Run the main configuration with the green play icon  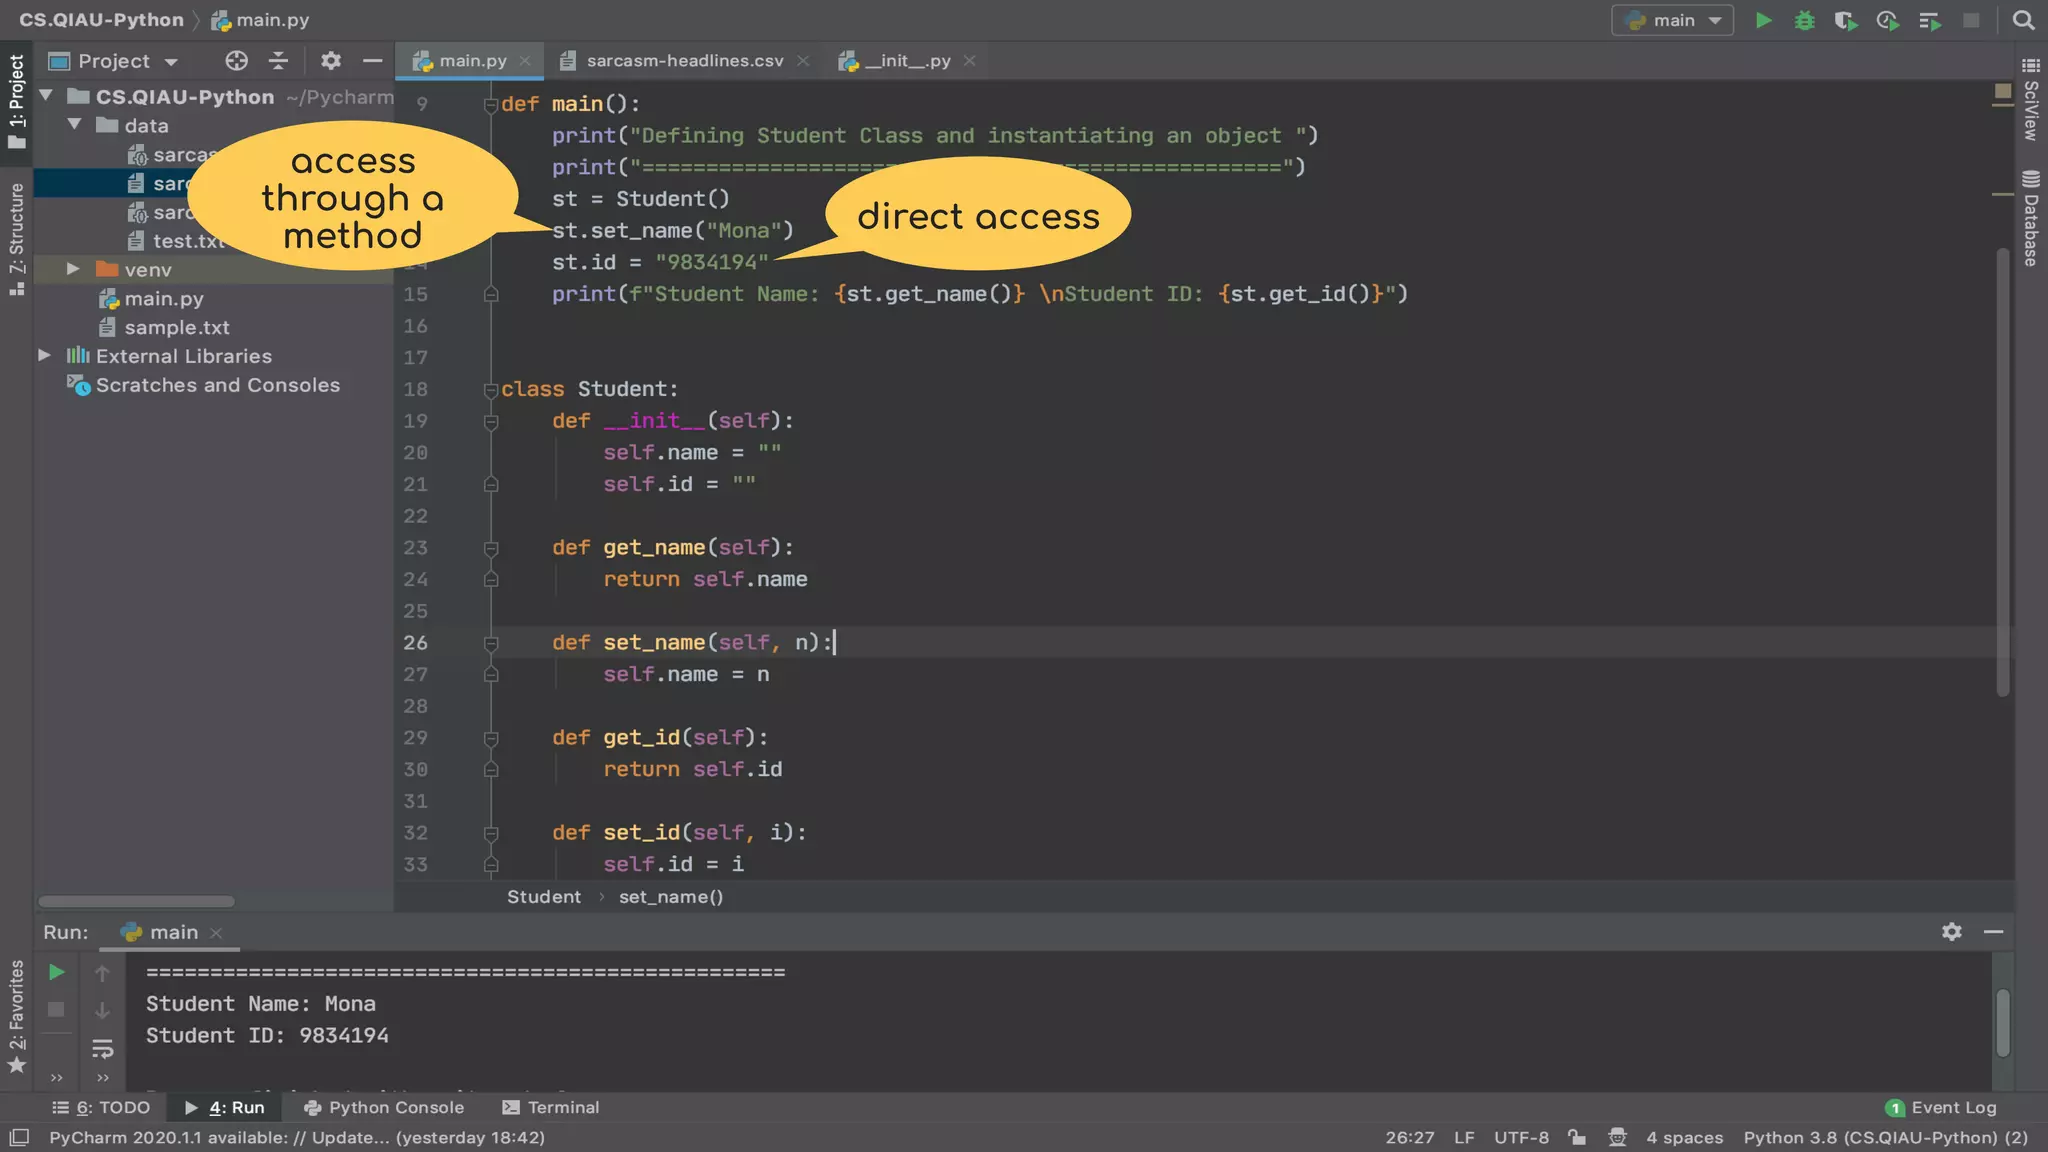(x=1764, y=20)
